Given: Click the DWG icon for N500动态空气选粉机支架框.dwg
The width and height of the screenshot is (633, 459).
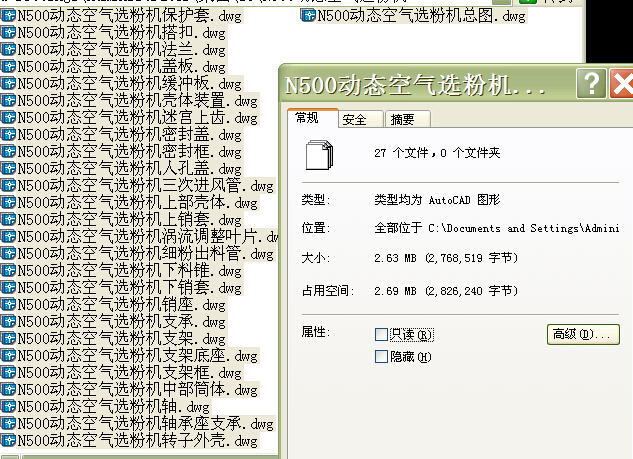Looking at the screenshot, I should tap(8, 372).
